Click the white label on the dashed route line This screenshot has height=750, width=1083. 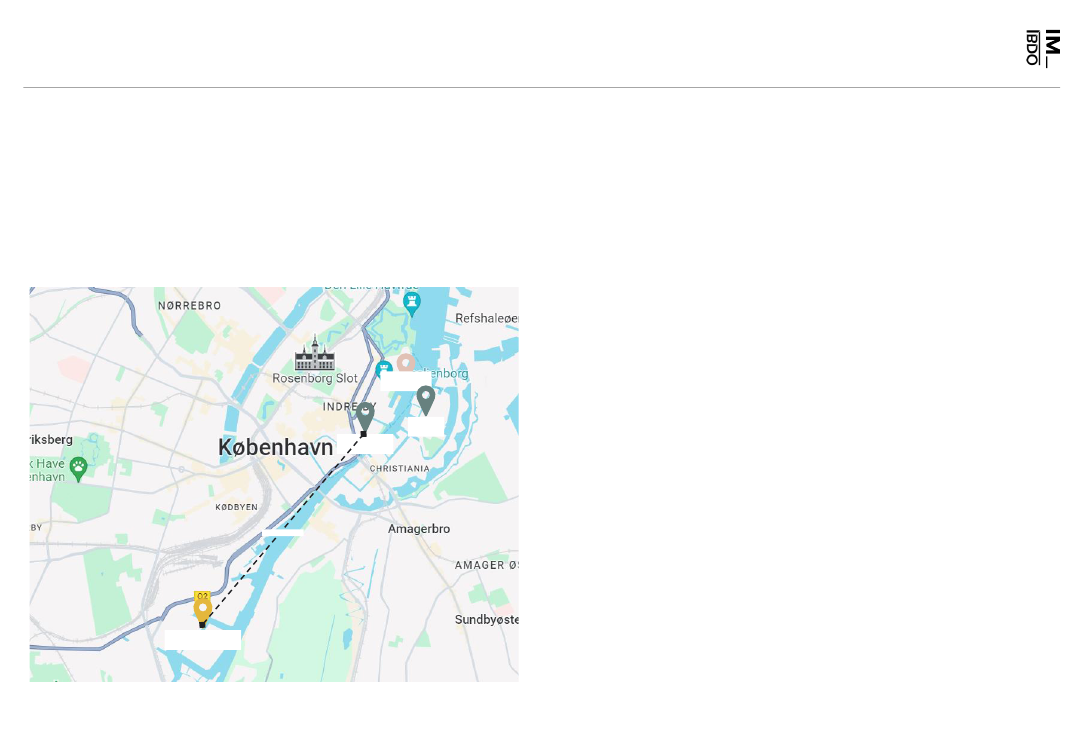pos(283,532)
